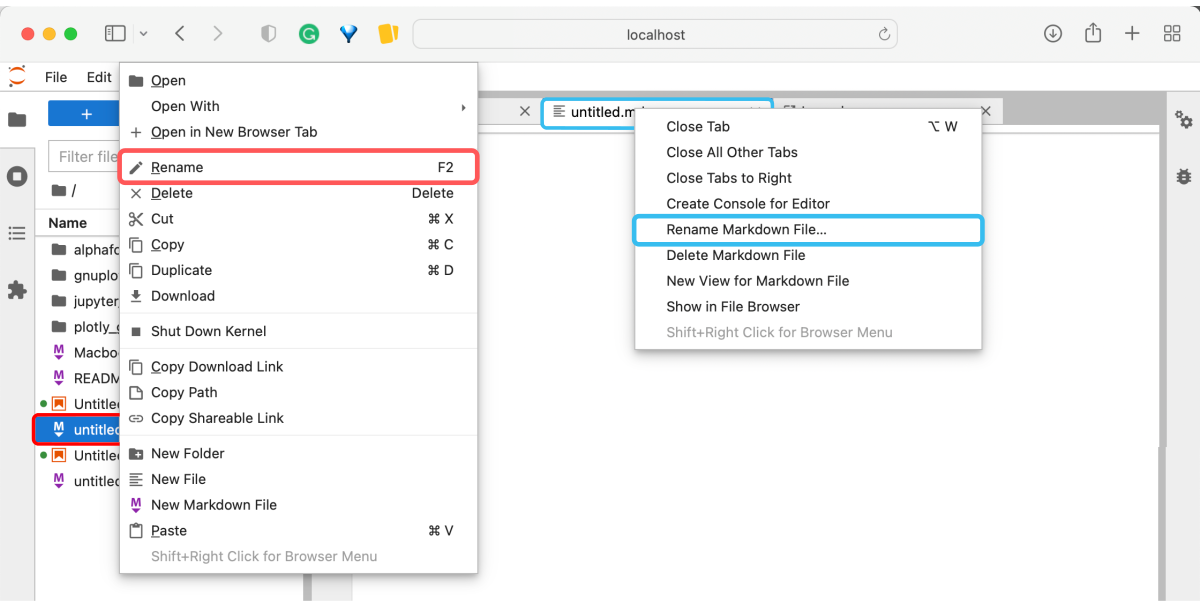Open the Property Inspector gears icon
This screenshot has width=1200, height=606.
click(x=1184, y=120)
